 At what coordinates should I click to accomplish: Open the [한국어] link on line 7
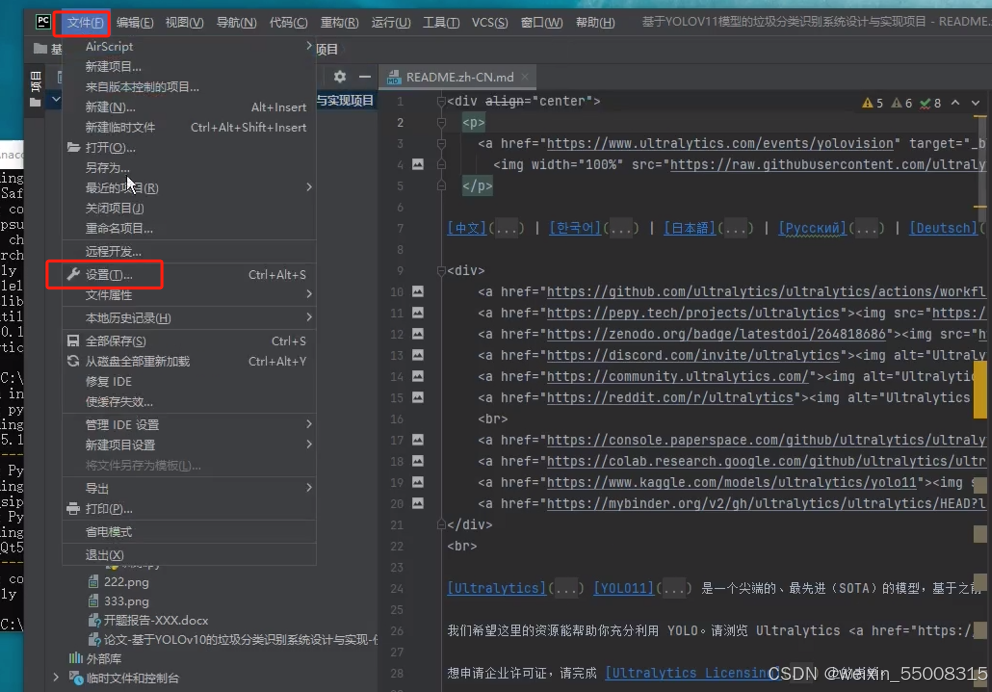[x=575, y=228]
